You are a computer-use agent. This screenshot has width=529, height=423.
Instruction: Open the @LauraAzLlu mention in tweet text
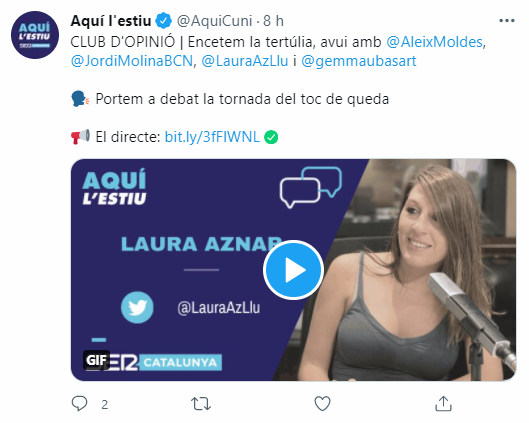(245, 61)
